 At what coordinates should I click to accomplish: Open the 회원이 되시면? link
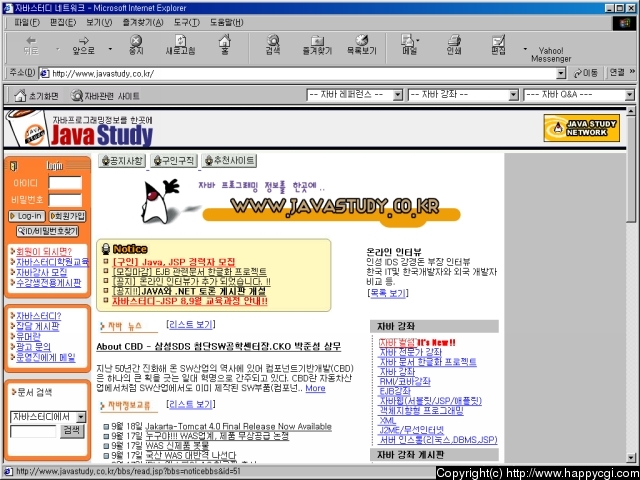[x=44, y=252]
